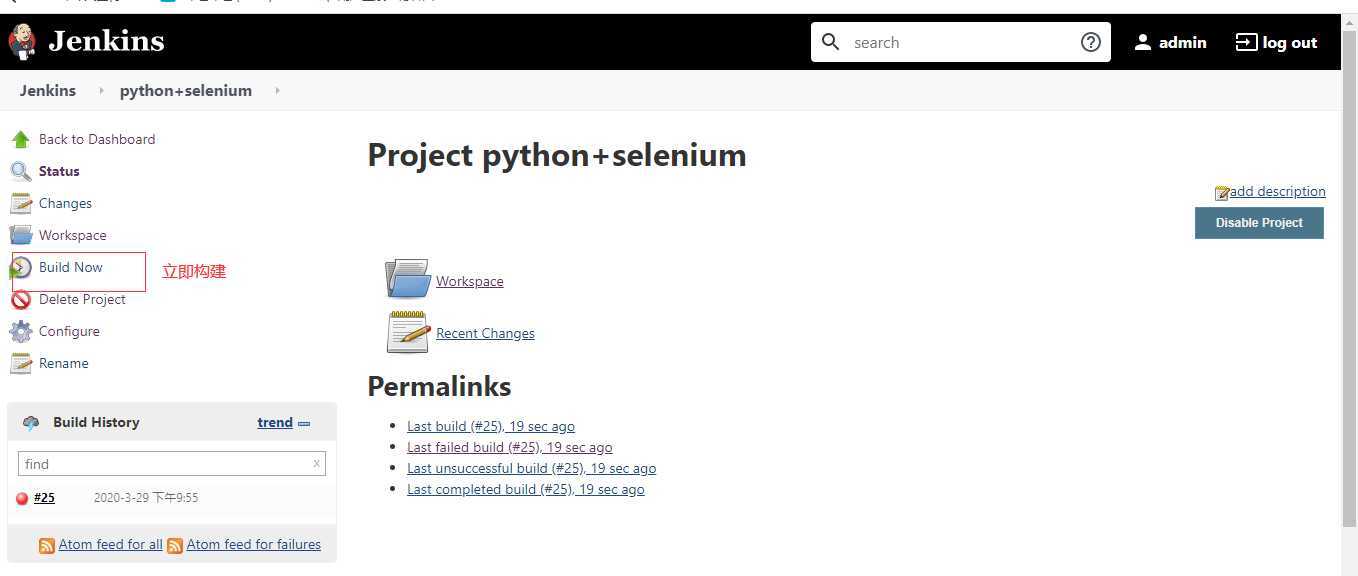This screenshot has width=1358, height=576.
Task: Click the red Delete Project icon
Action: click(x=20, y=300)
